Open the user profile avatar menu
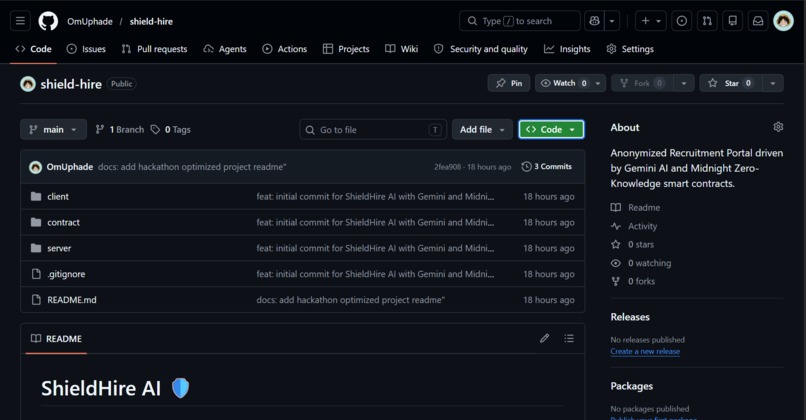The image size is (806, 420). coord(783,21)
